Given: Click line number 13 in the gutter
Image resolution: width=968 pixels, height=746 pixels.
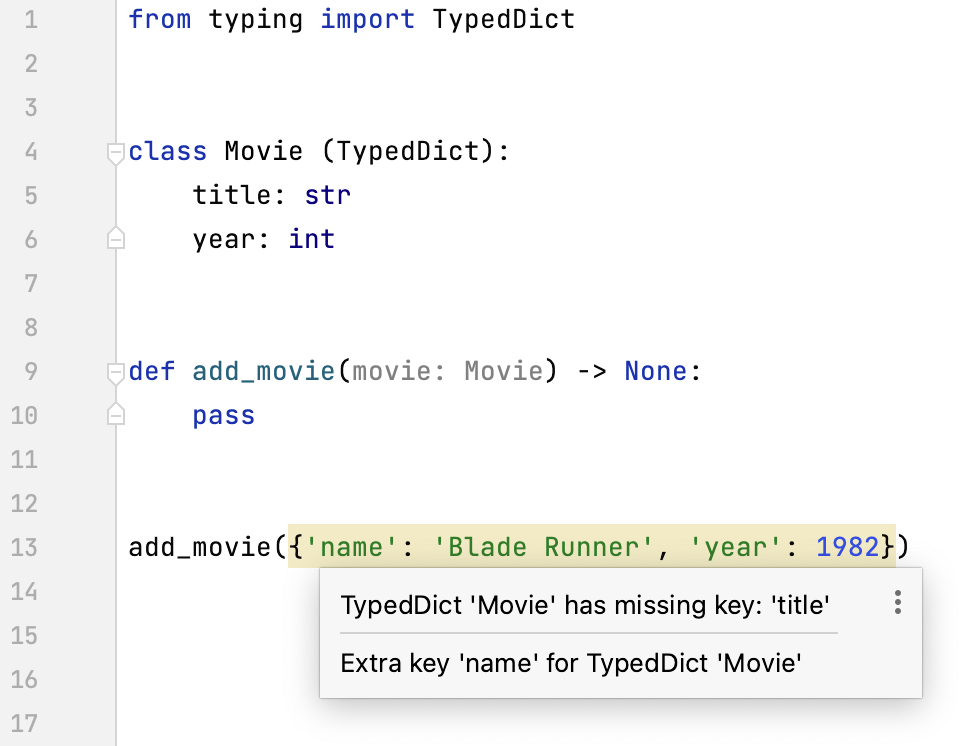Looking at the screenshot, I should click(26, 547).
